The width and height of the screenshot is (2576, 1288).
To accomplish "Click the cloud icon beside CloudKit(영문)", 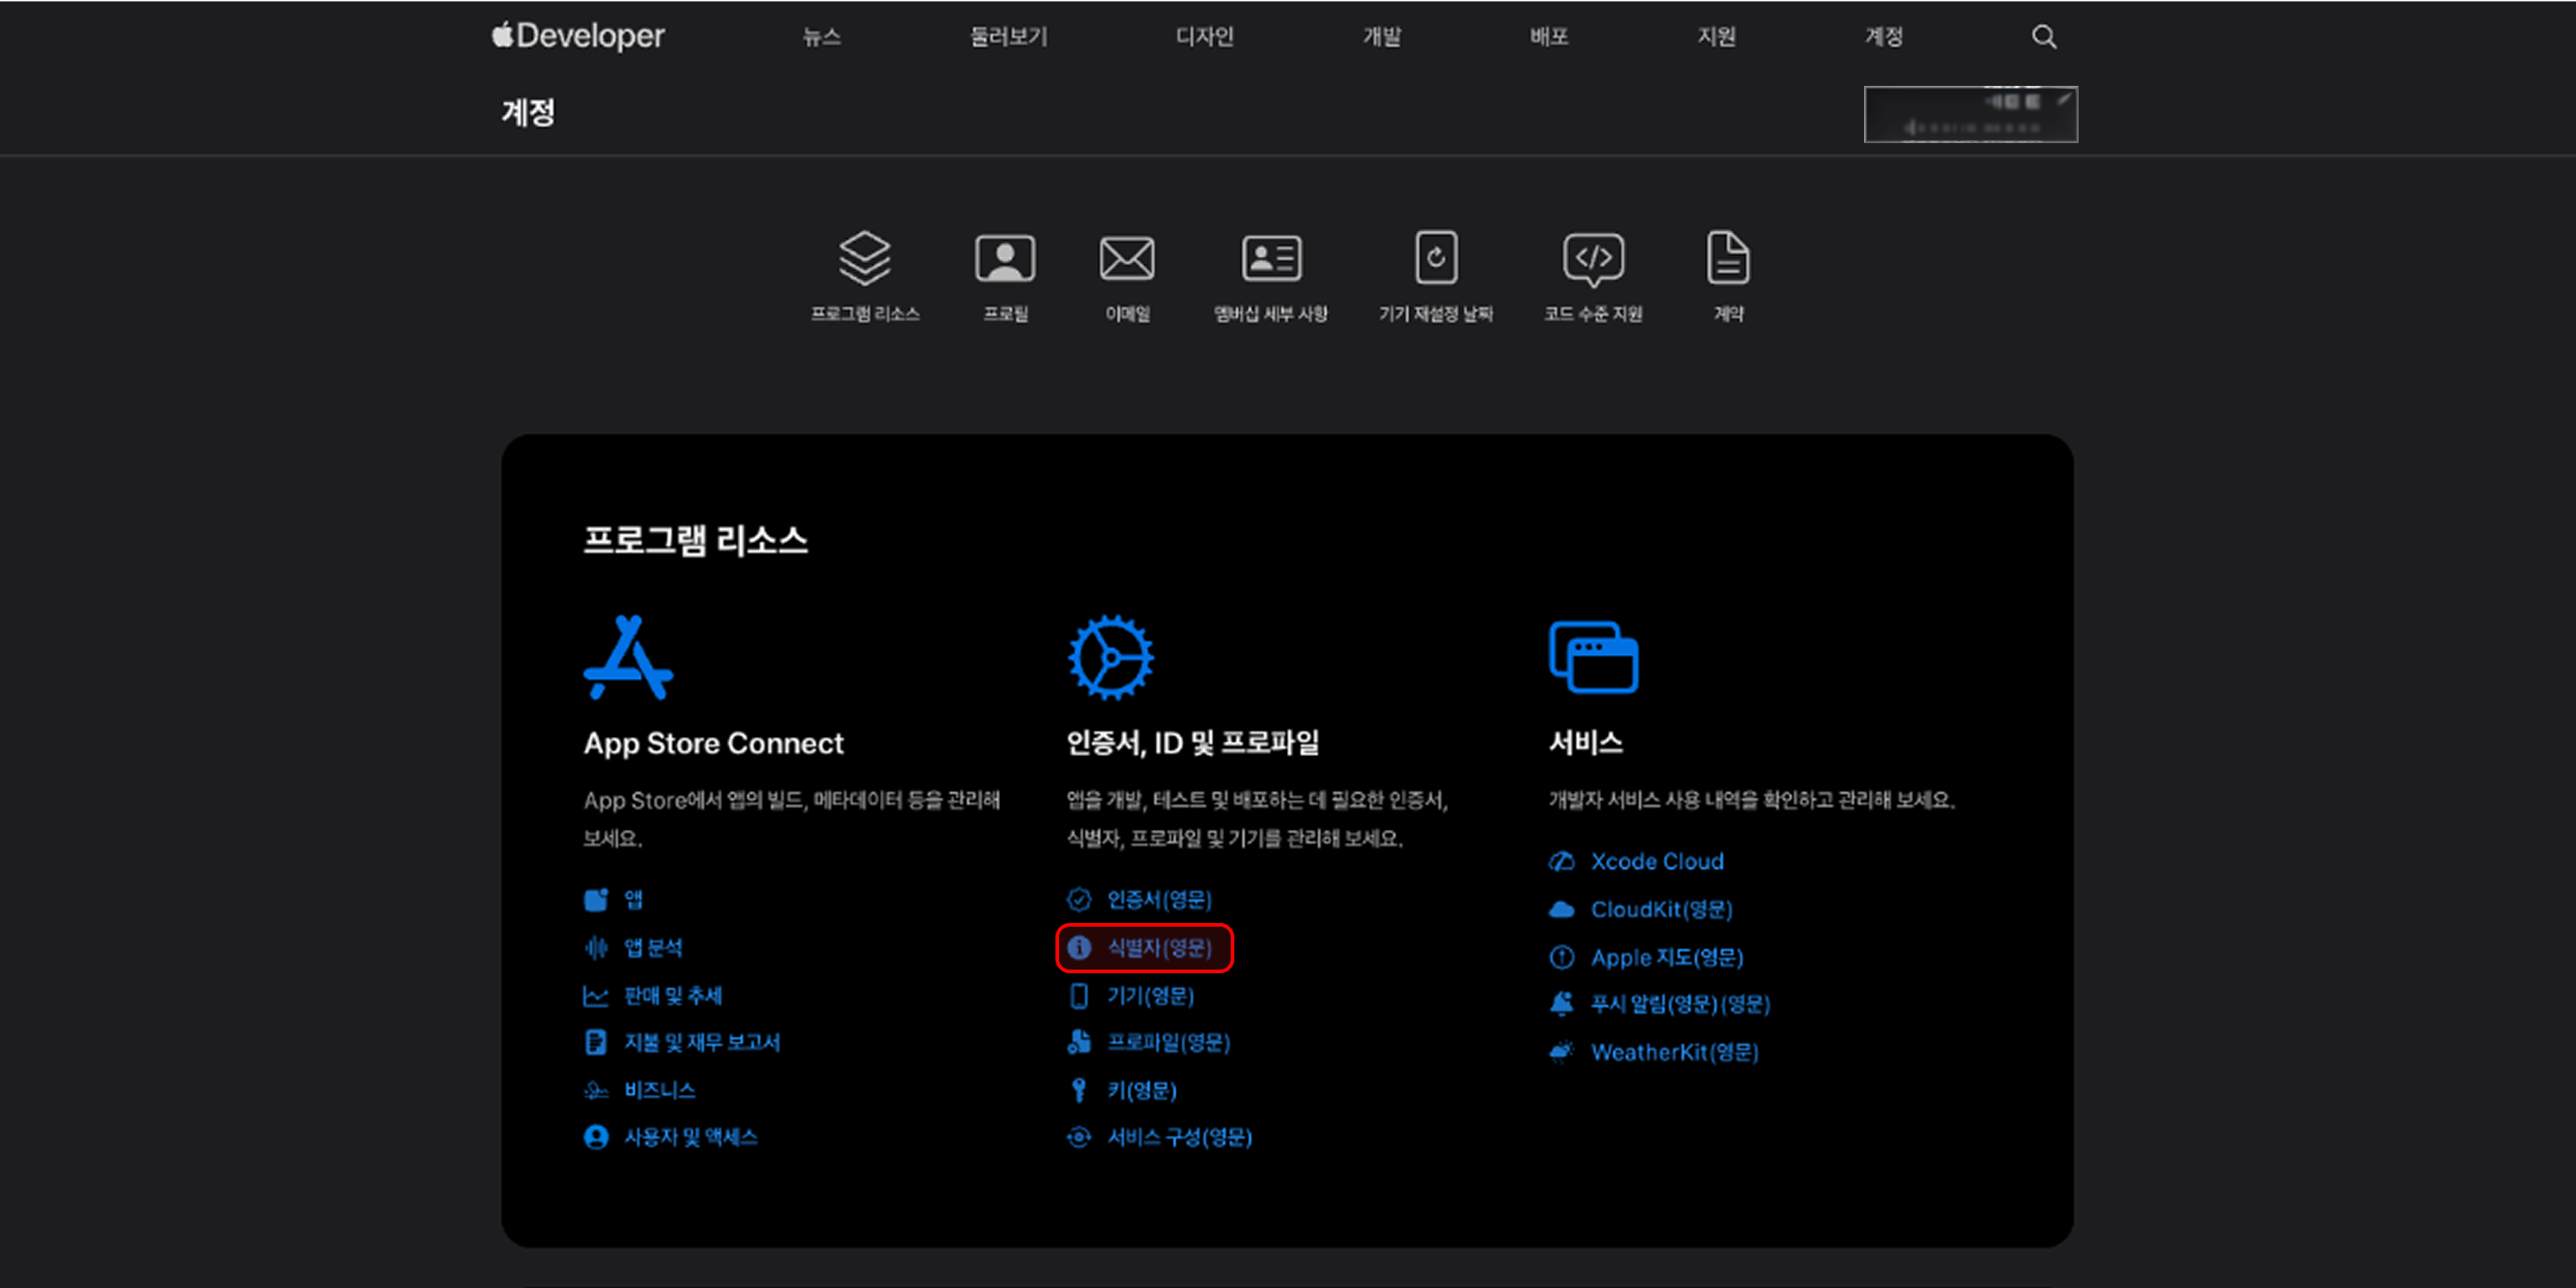I will click(1562, 909).
